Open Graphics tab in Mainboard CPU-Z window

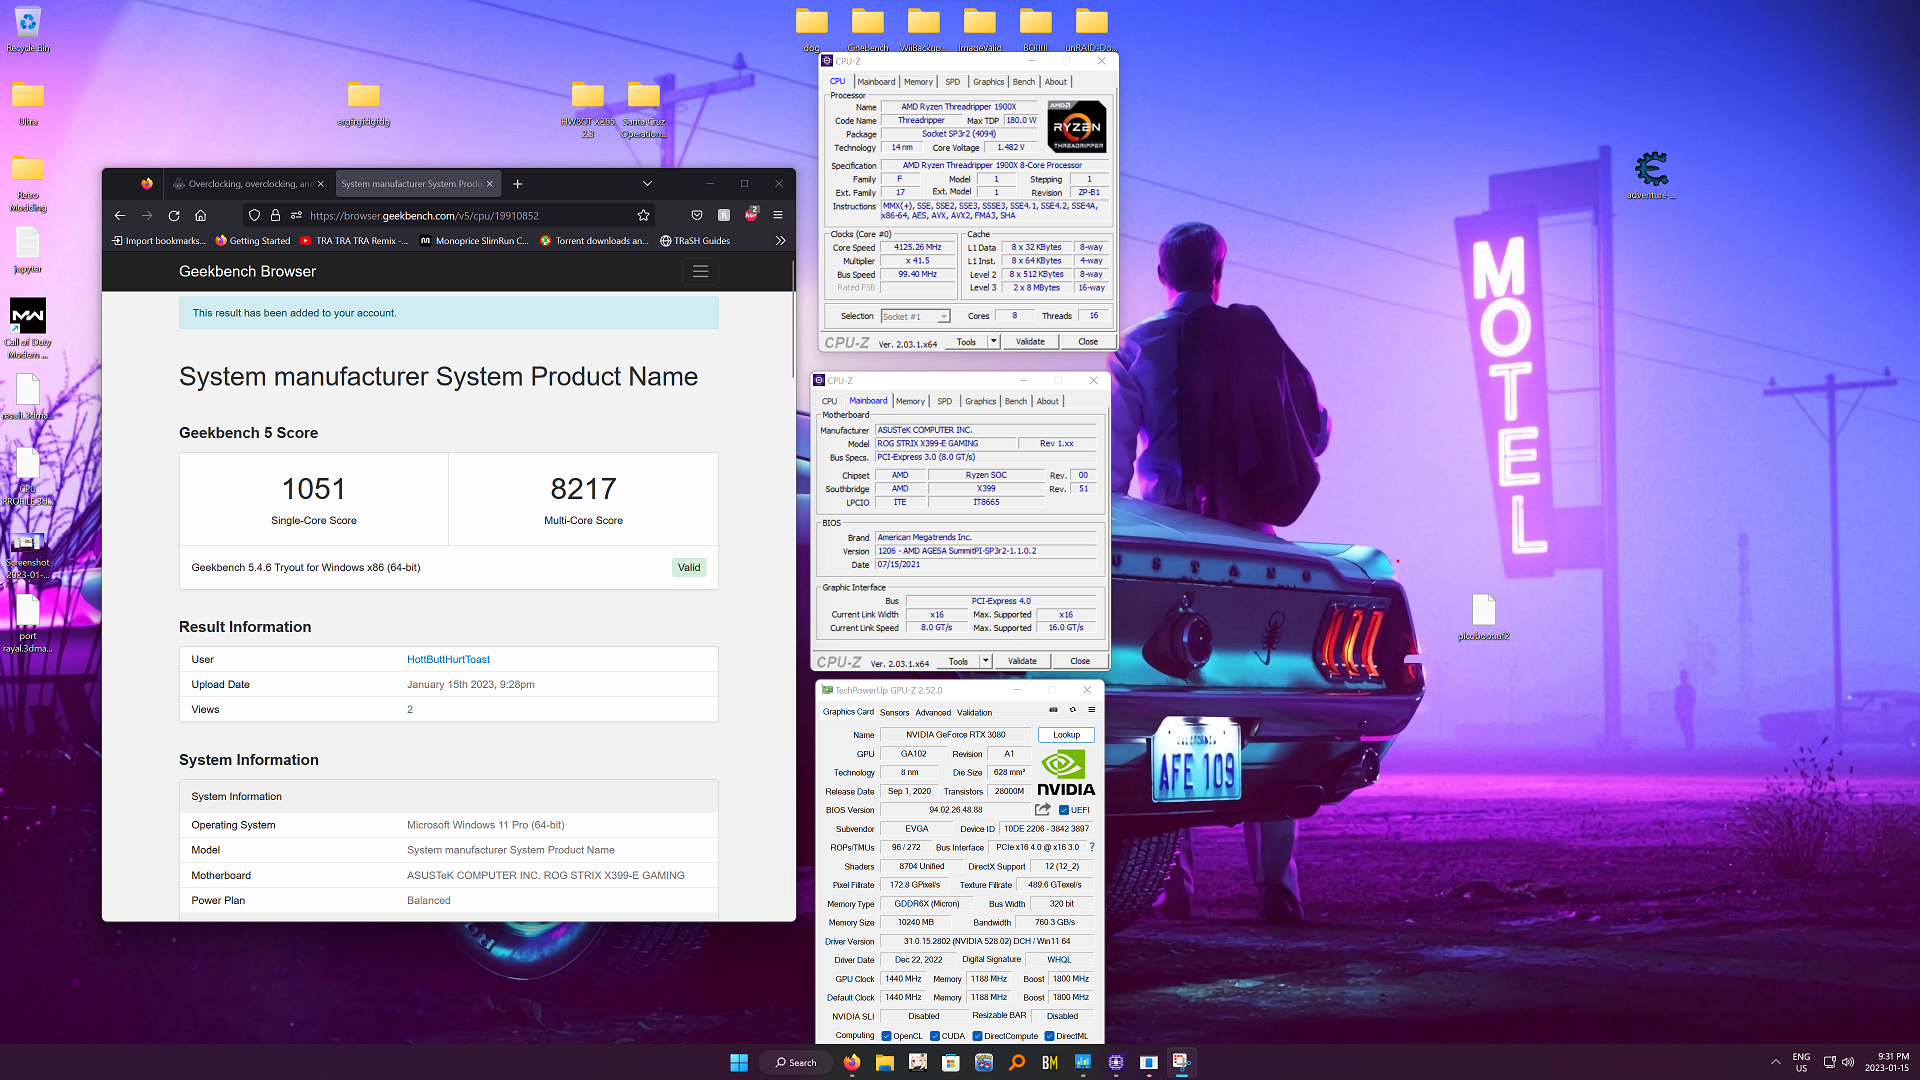point(980,401)
